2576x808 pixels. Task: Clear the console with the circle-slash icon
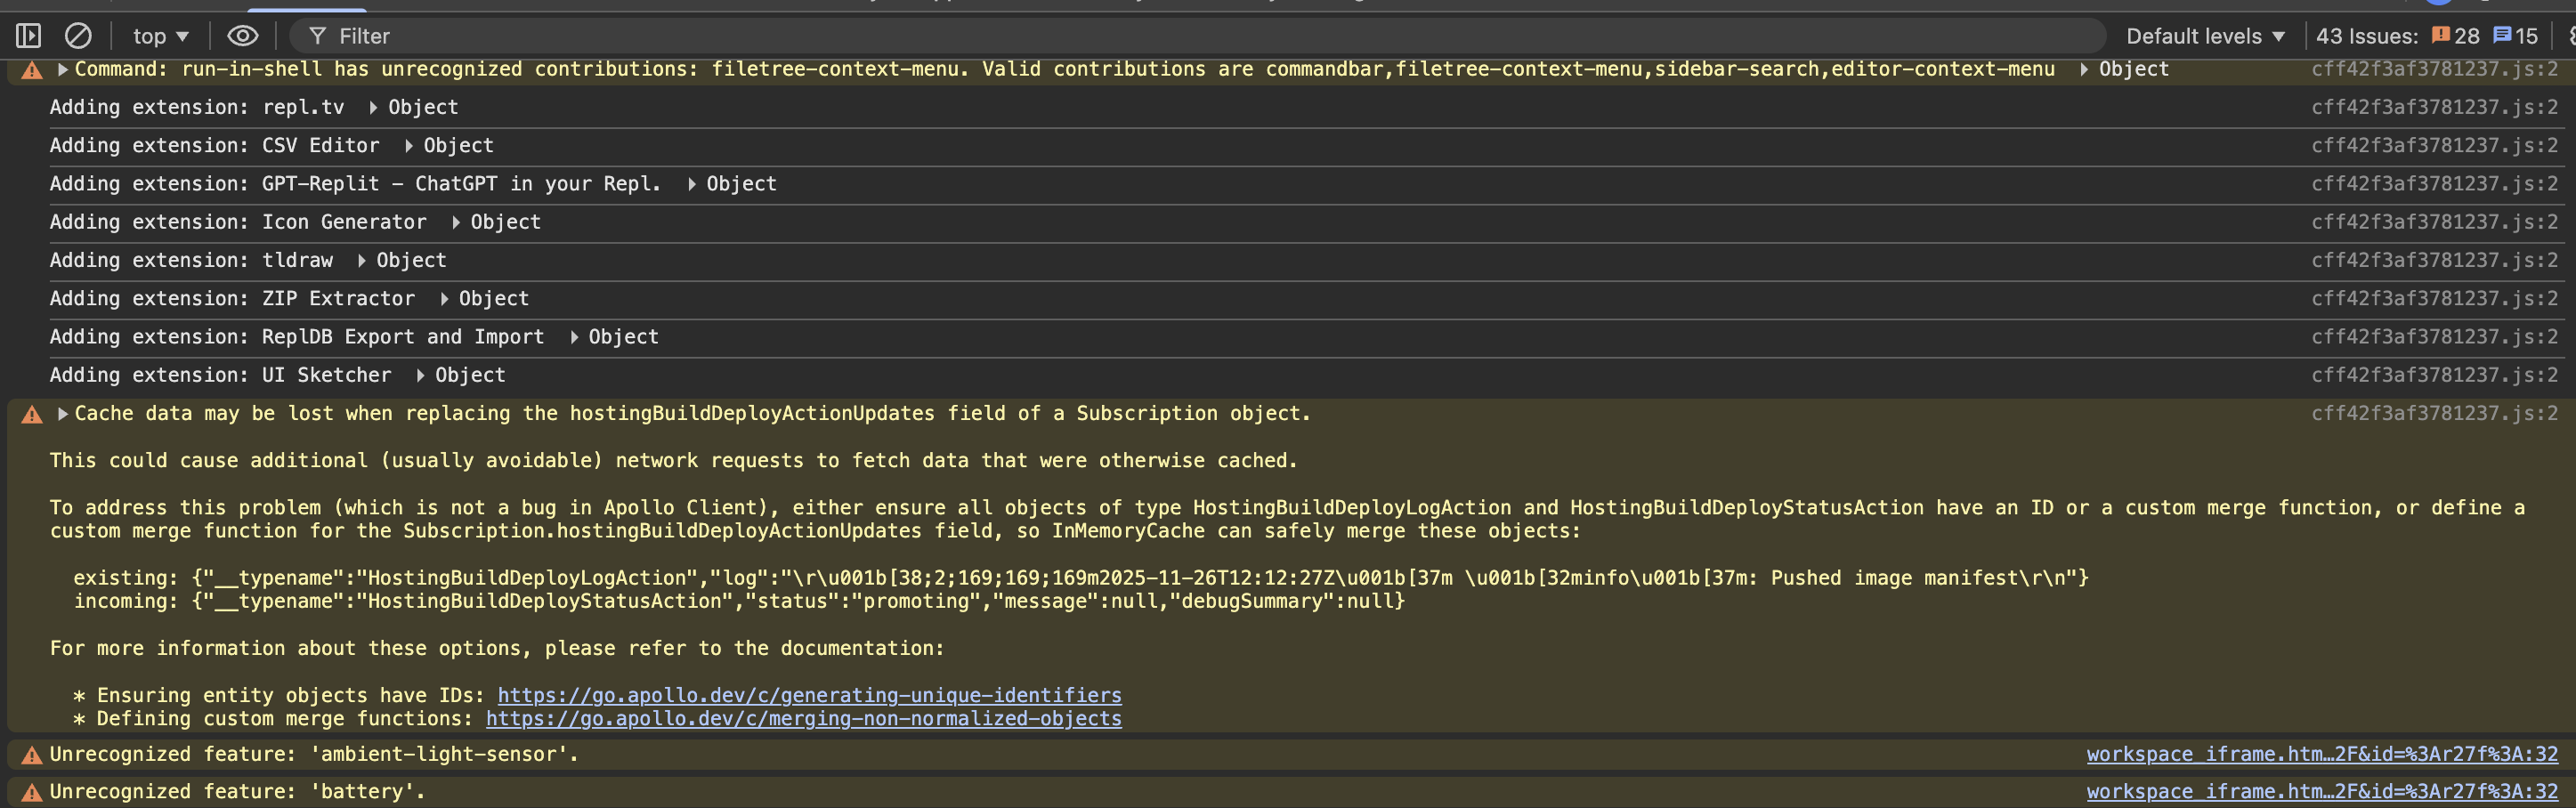pyautogui.click(x=78, y=36)
